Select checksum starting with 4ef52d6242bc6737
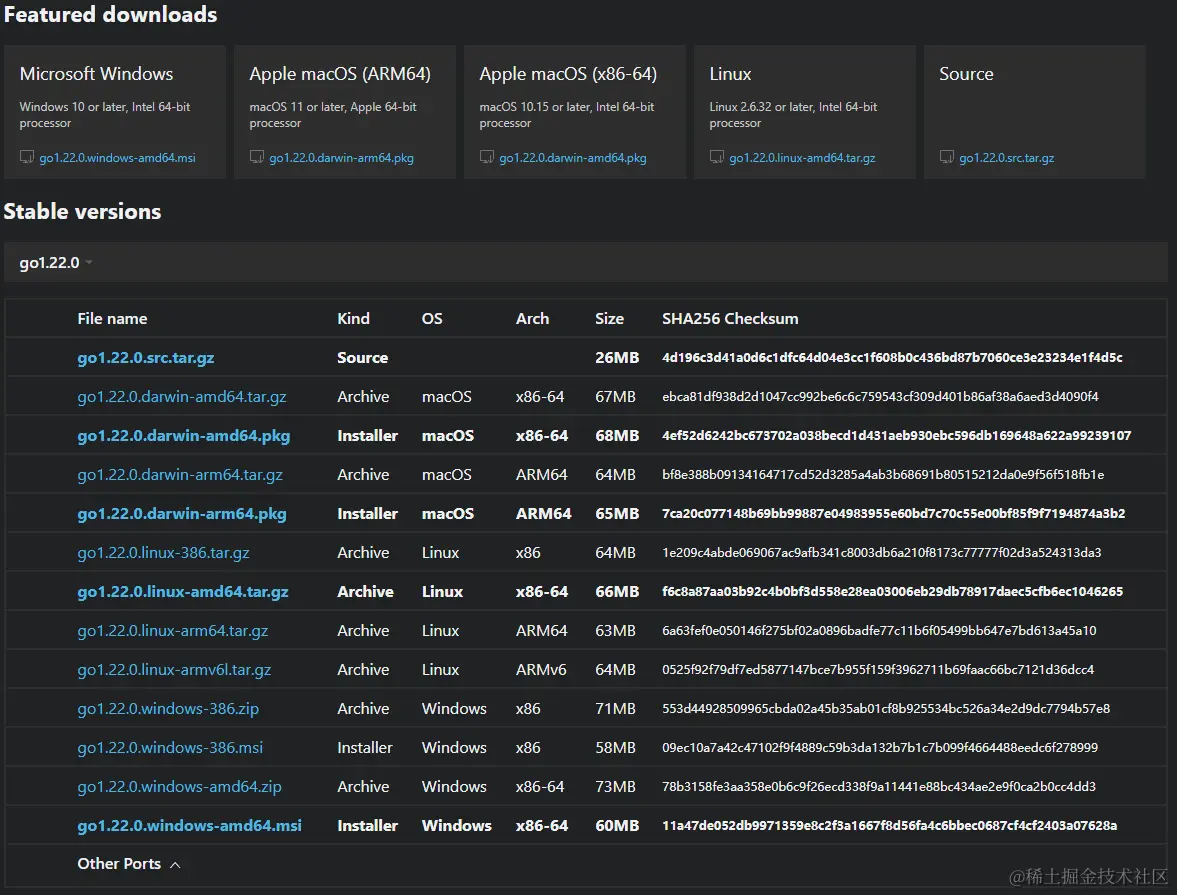Screen dimensions: 1177x895 (x=897, y=436)
